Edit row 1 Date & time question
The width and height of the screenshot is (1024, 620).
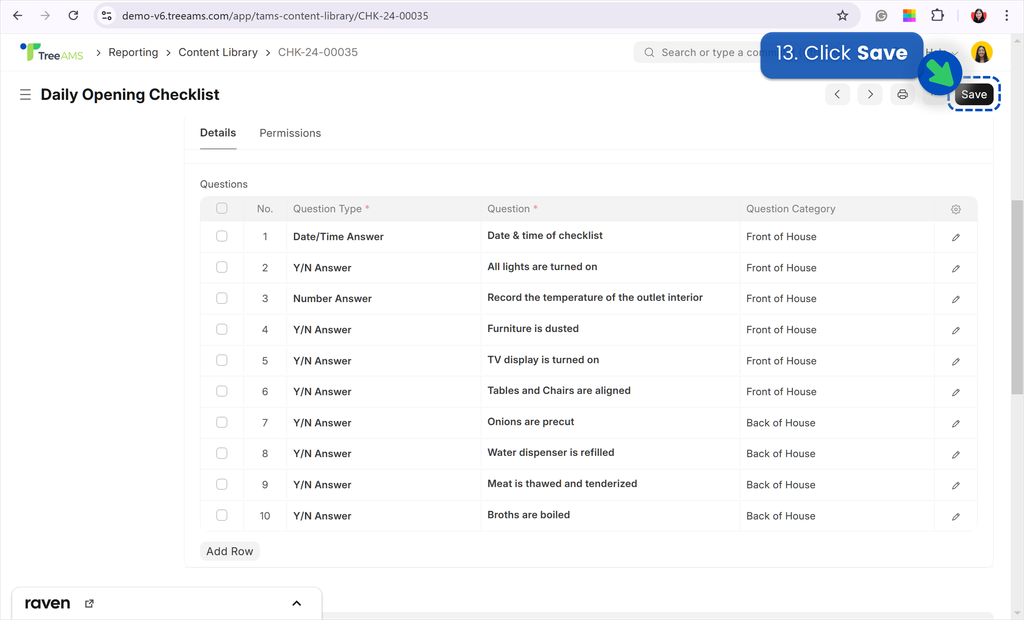(955, 237)
